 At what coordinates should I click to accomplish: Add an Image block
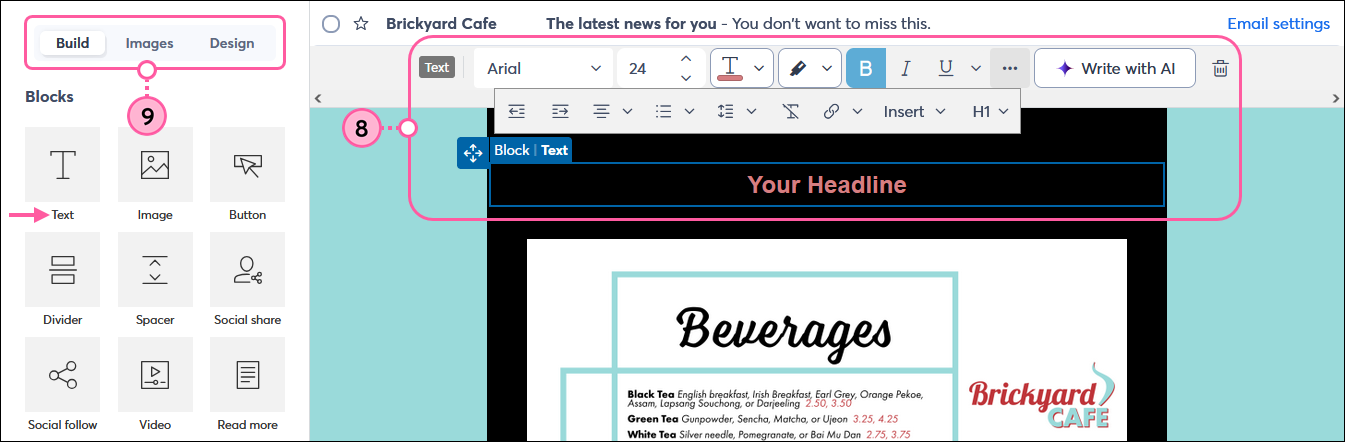pos(155,165)
